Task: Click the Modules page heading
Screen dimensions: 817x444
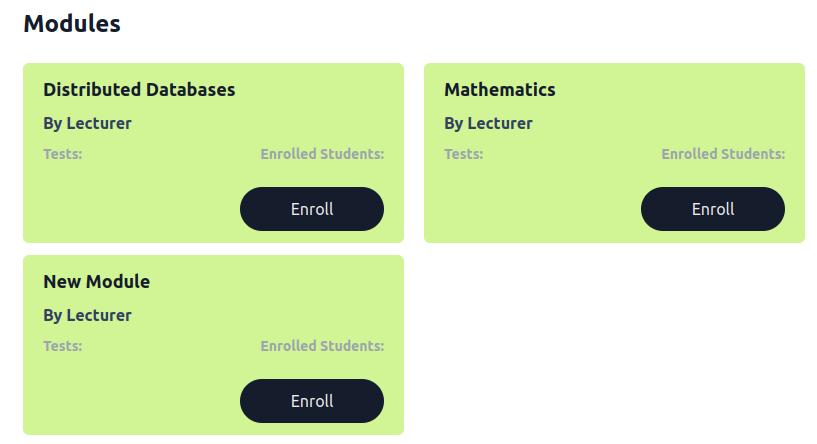Action: (72, 24)
